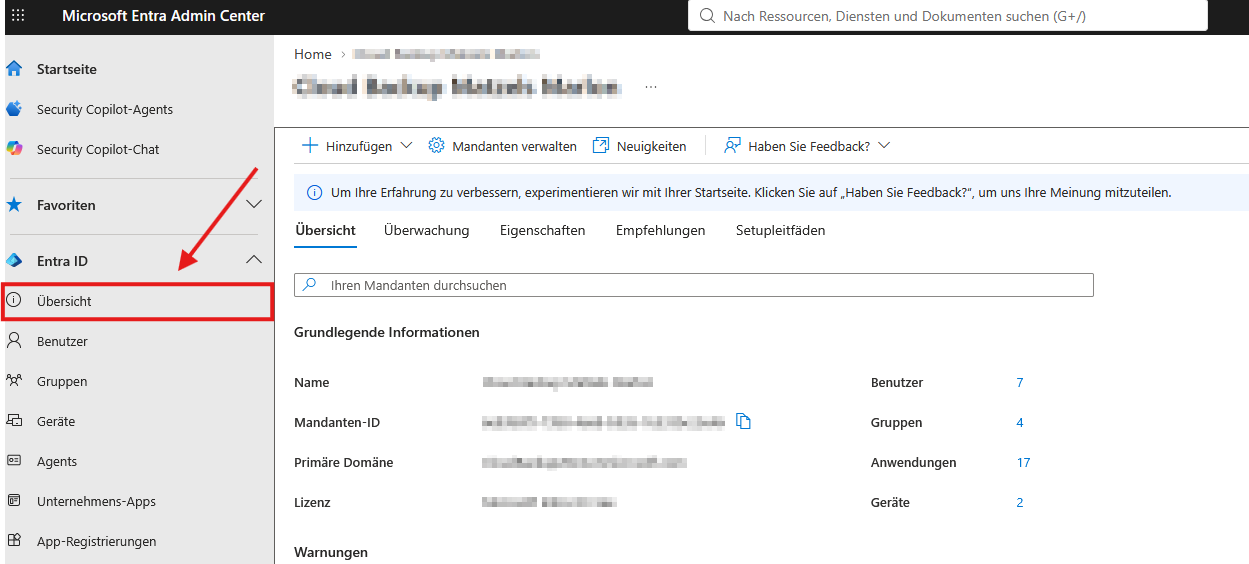Image resolution: width=1249 pixels, height=564 pixels.
Task: Click the Anwendungen label
Action: point(914,462)
